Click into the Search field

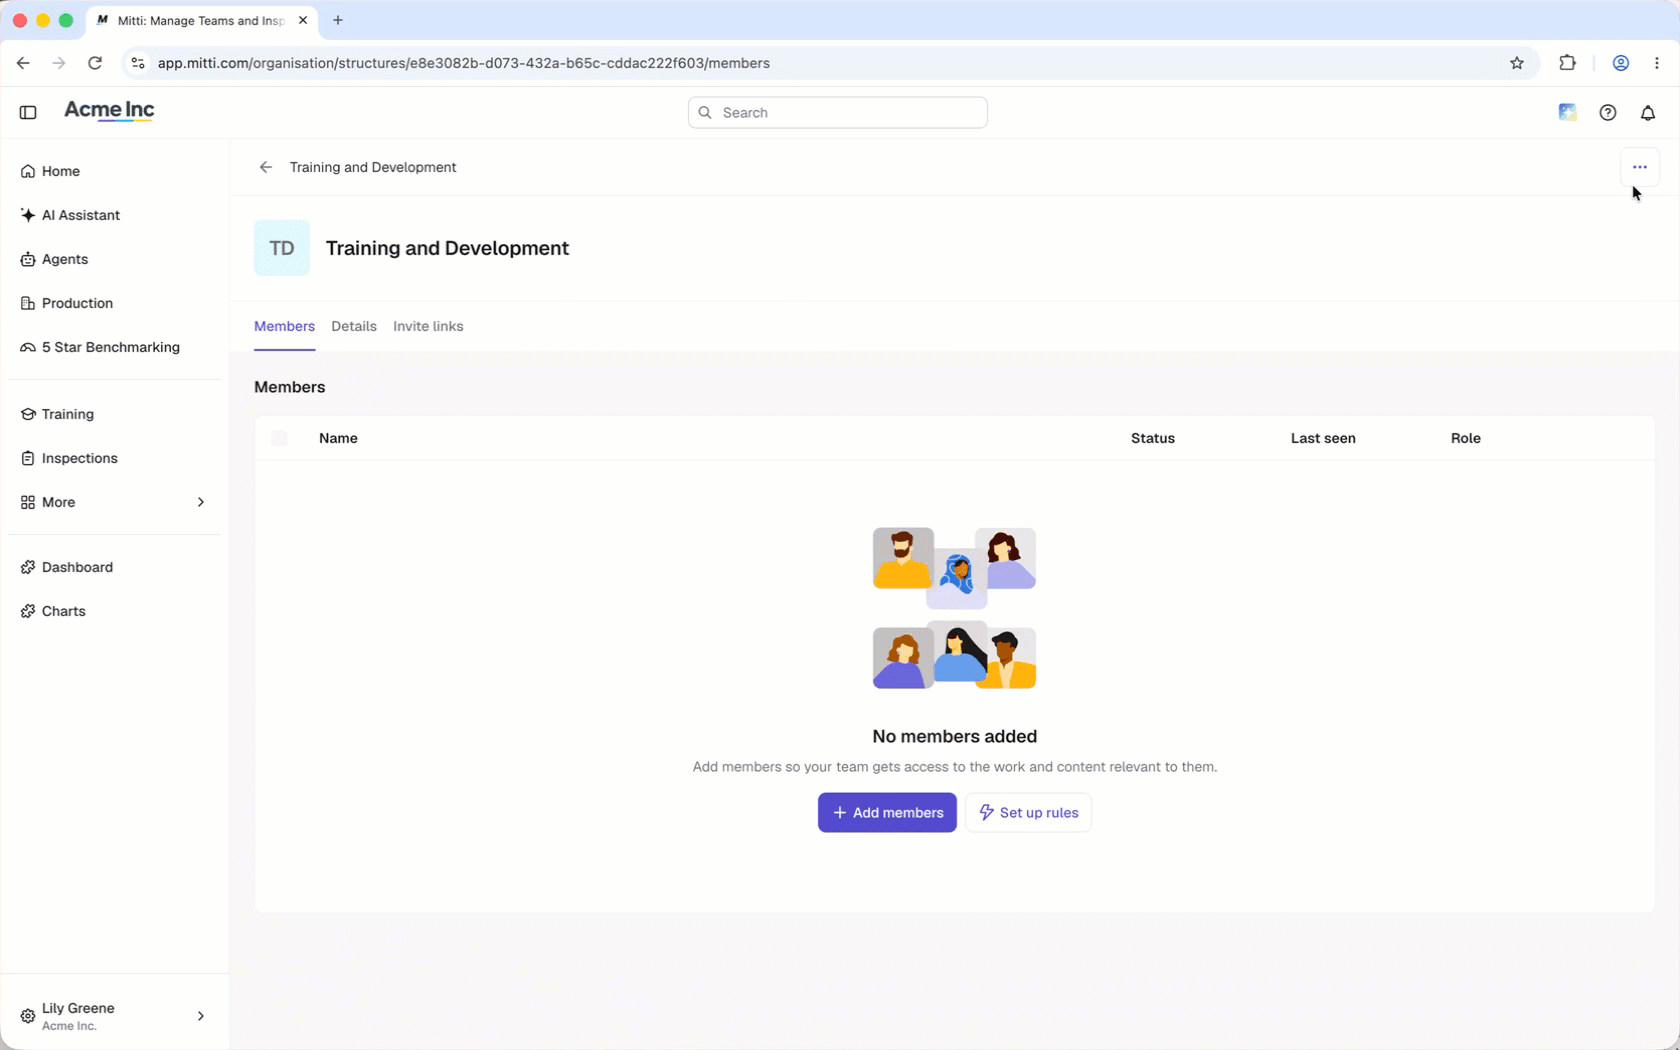838,112
